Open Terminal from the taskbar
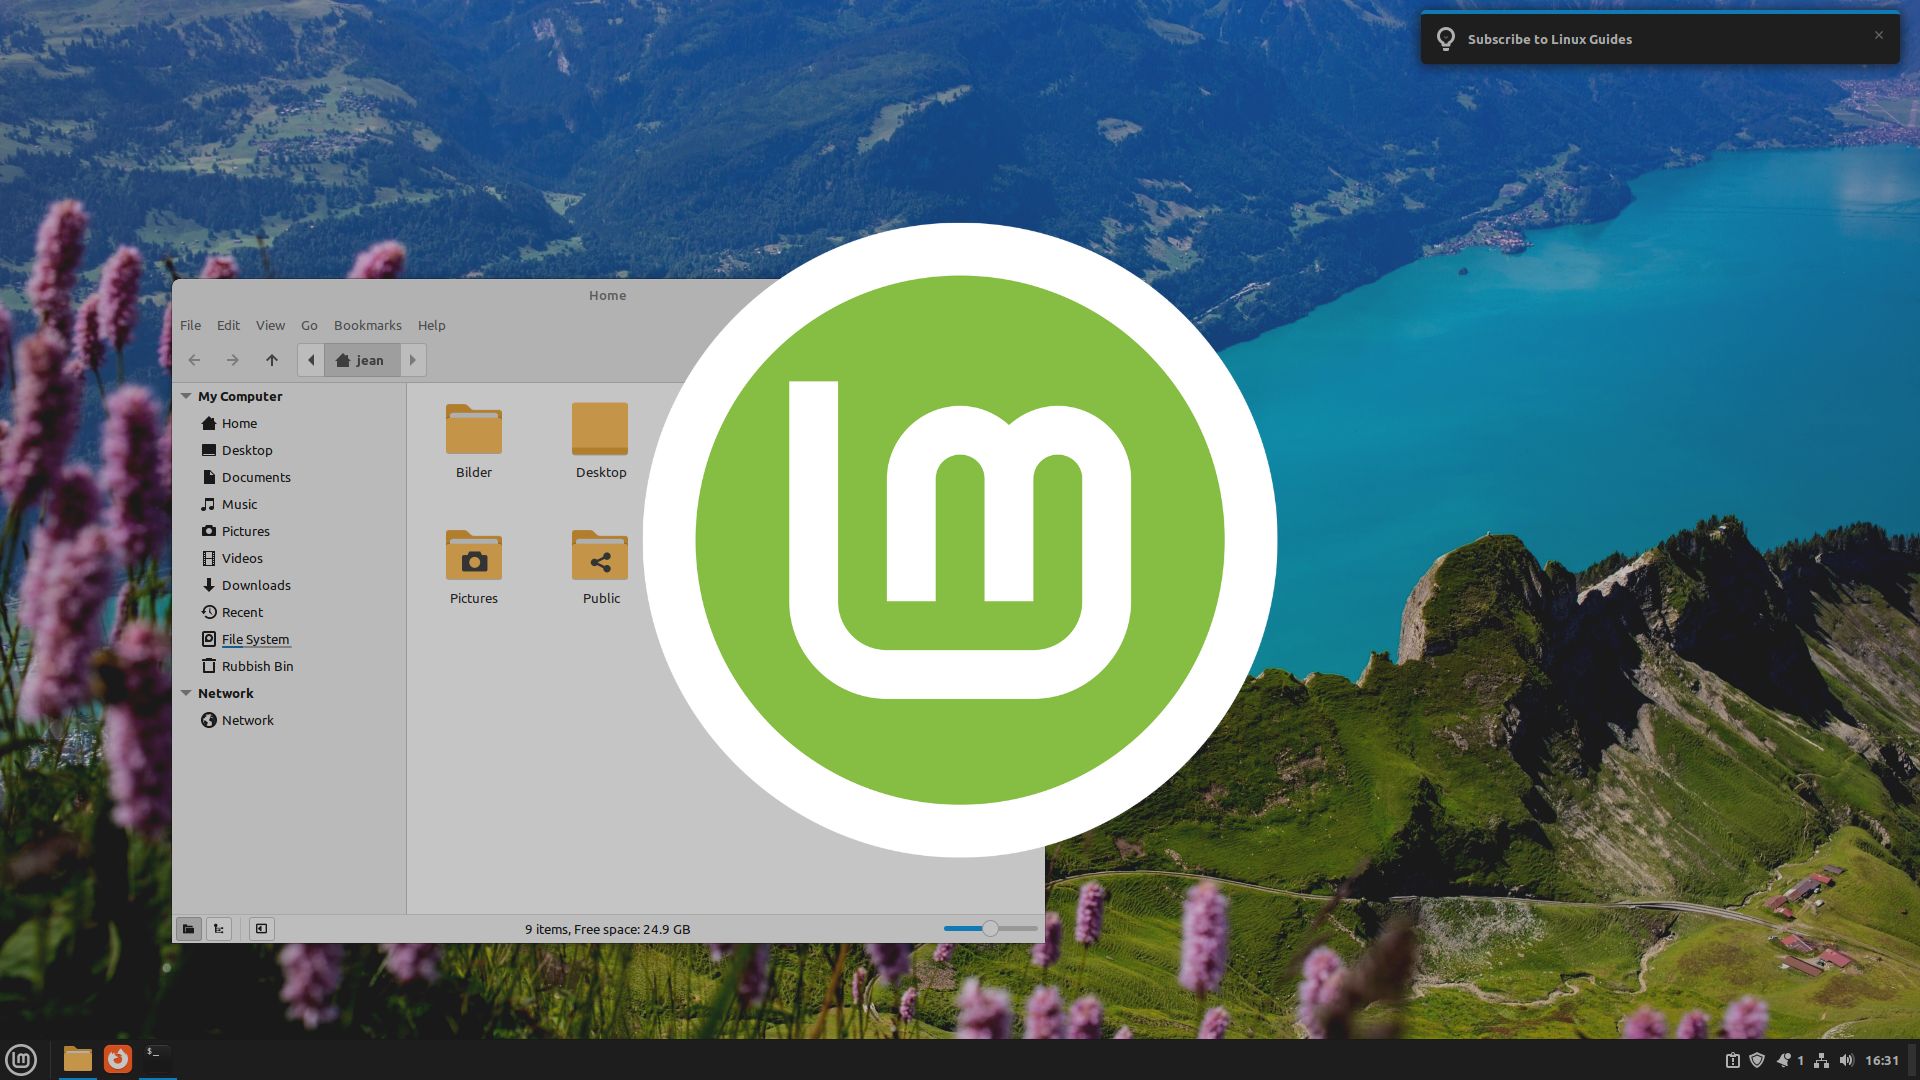Viewport: 1920px width, 1080px height. [x=156, y=1059]
